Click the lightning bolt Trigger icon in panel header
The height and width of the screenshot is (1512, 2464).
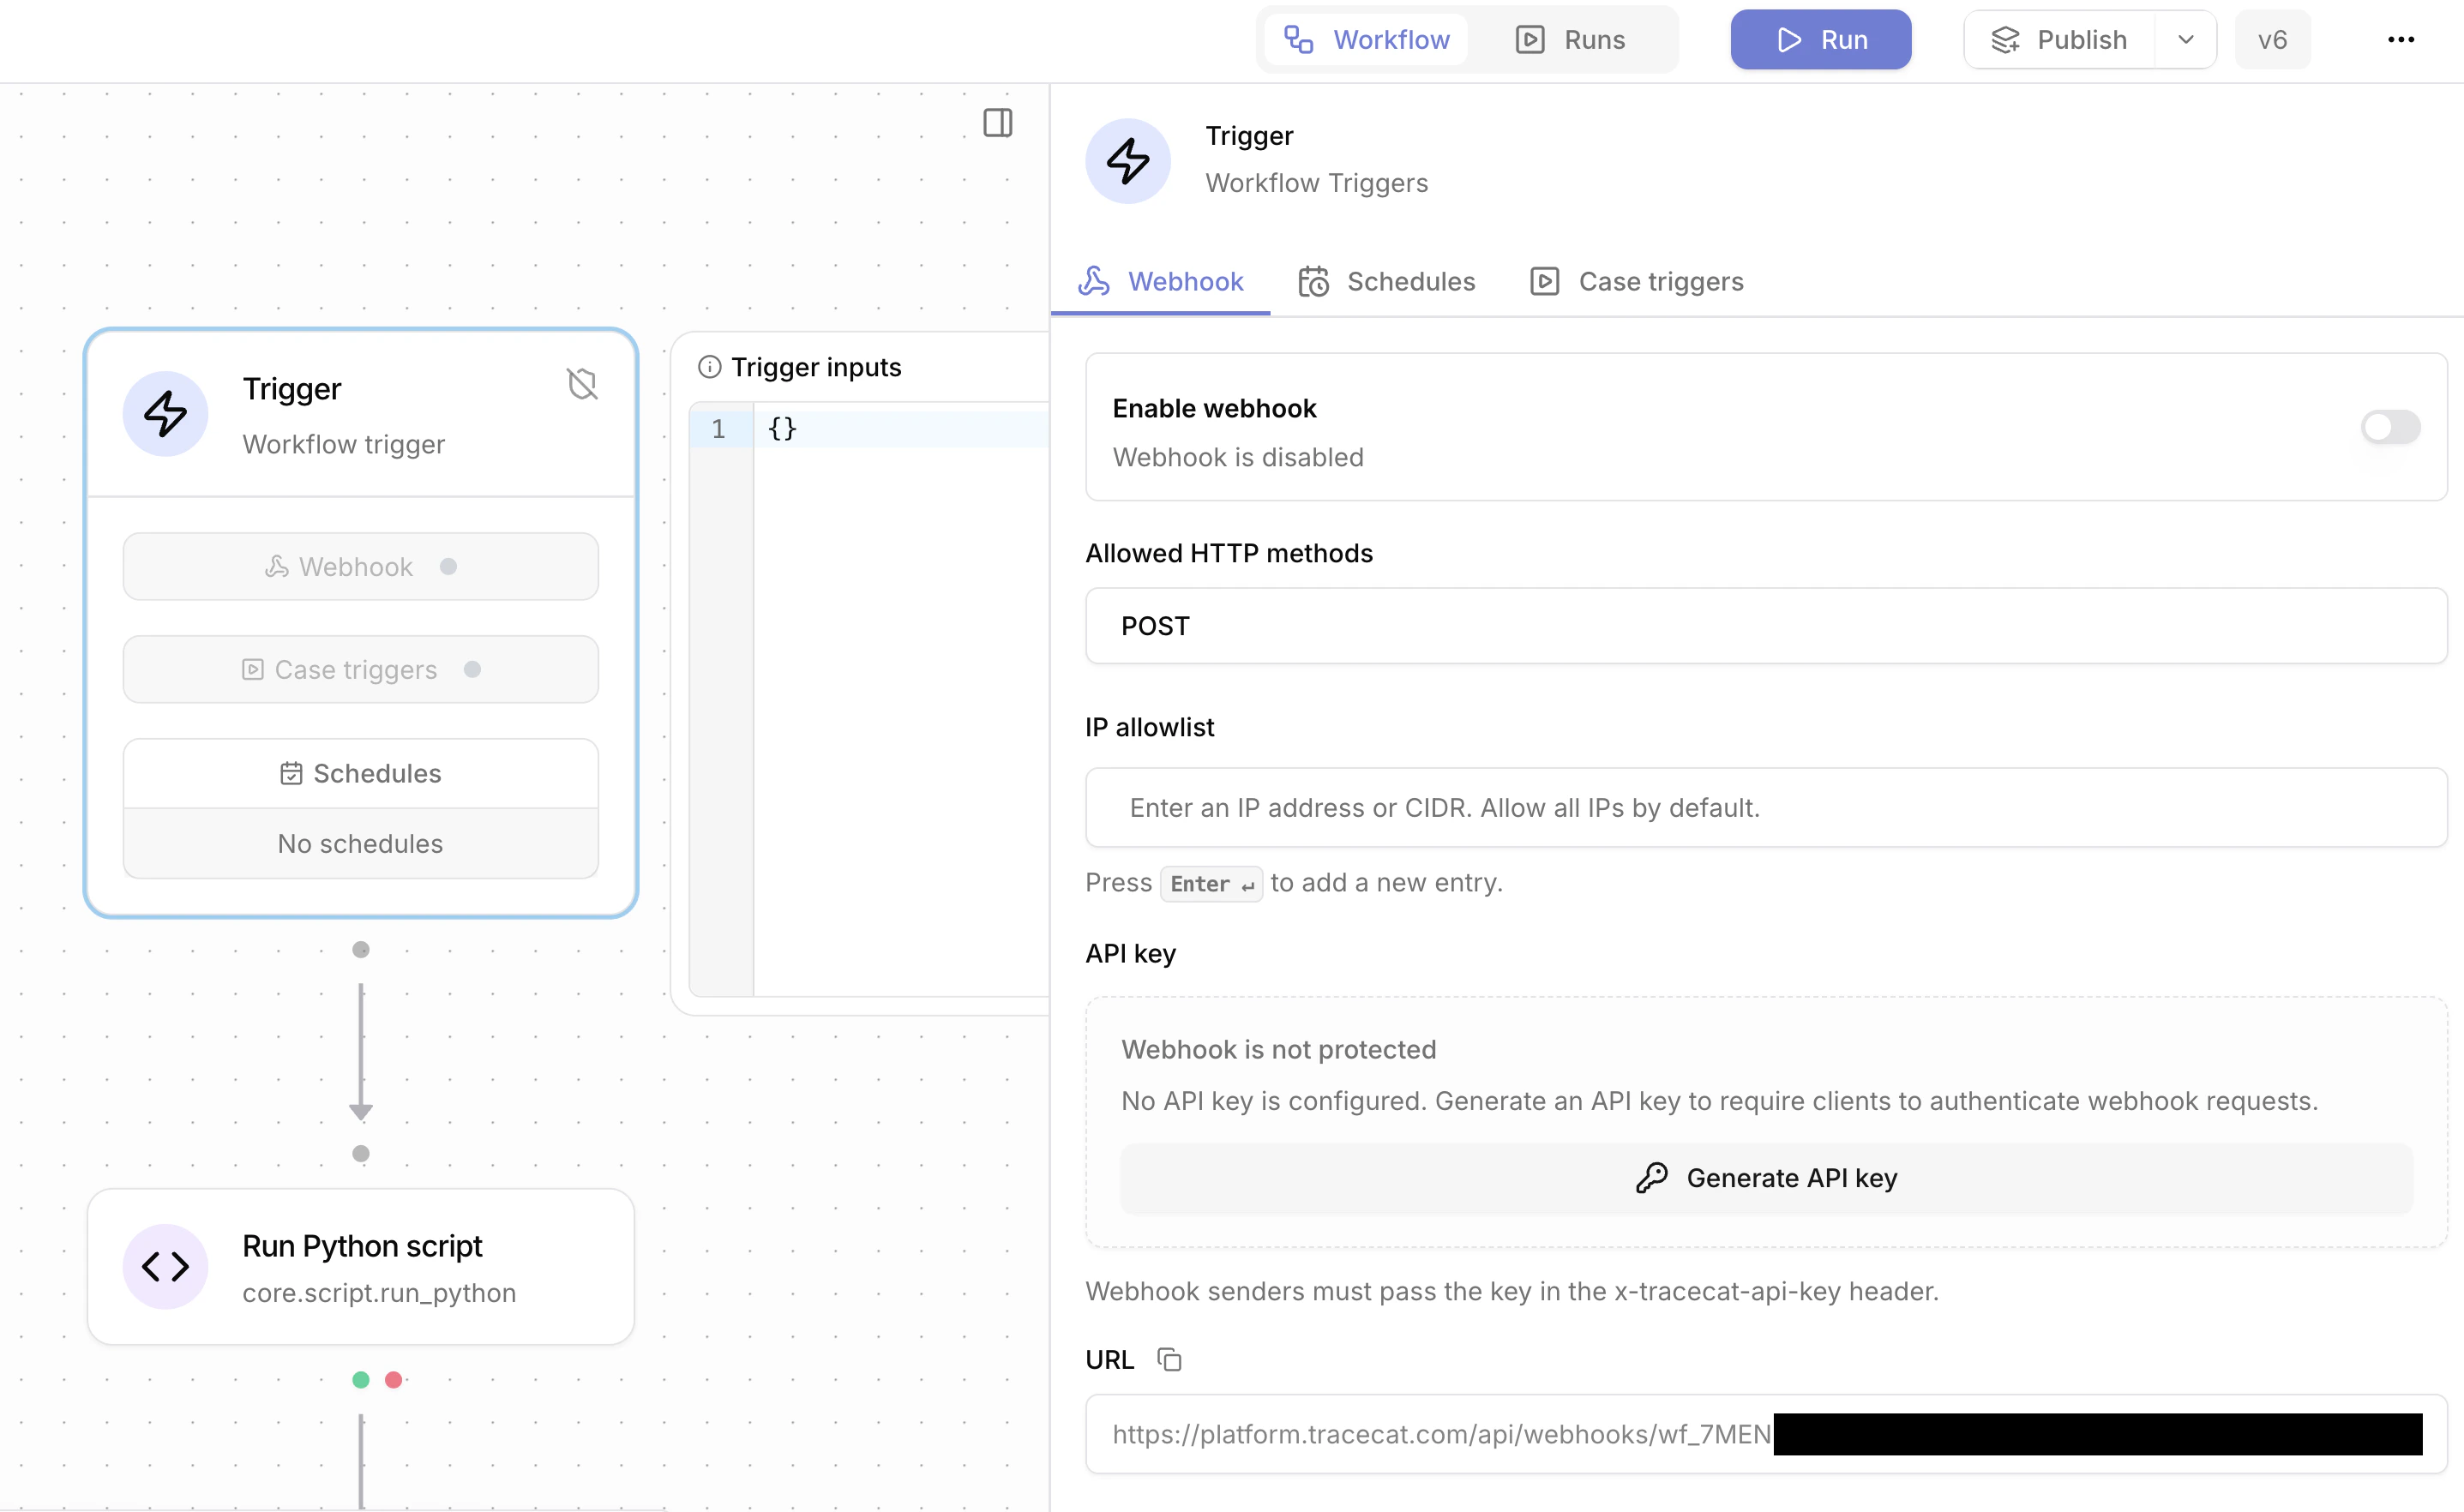1127,160
